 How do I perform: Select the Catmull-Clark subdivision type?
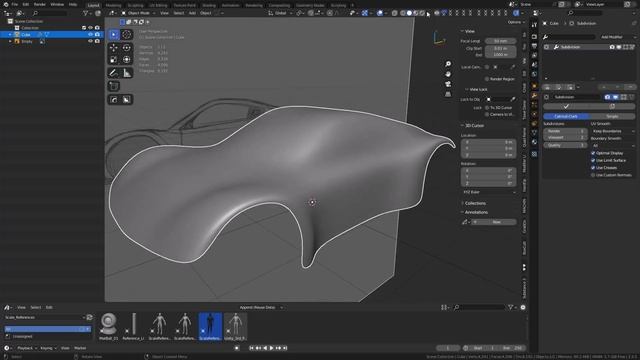click(x=566, y=116)
